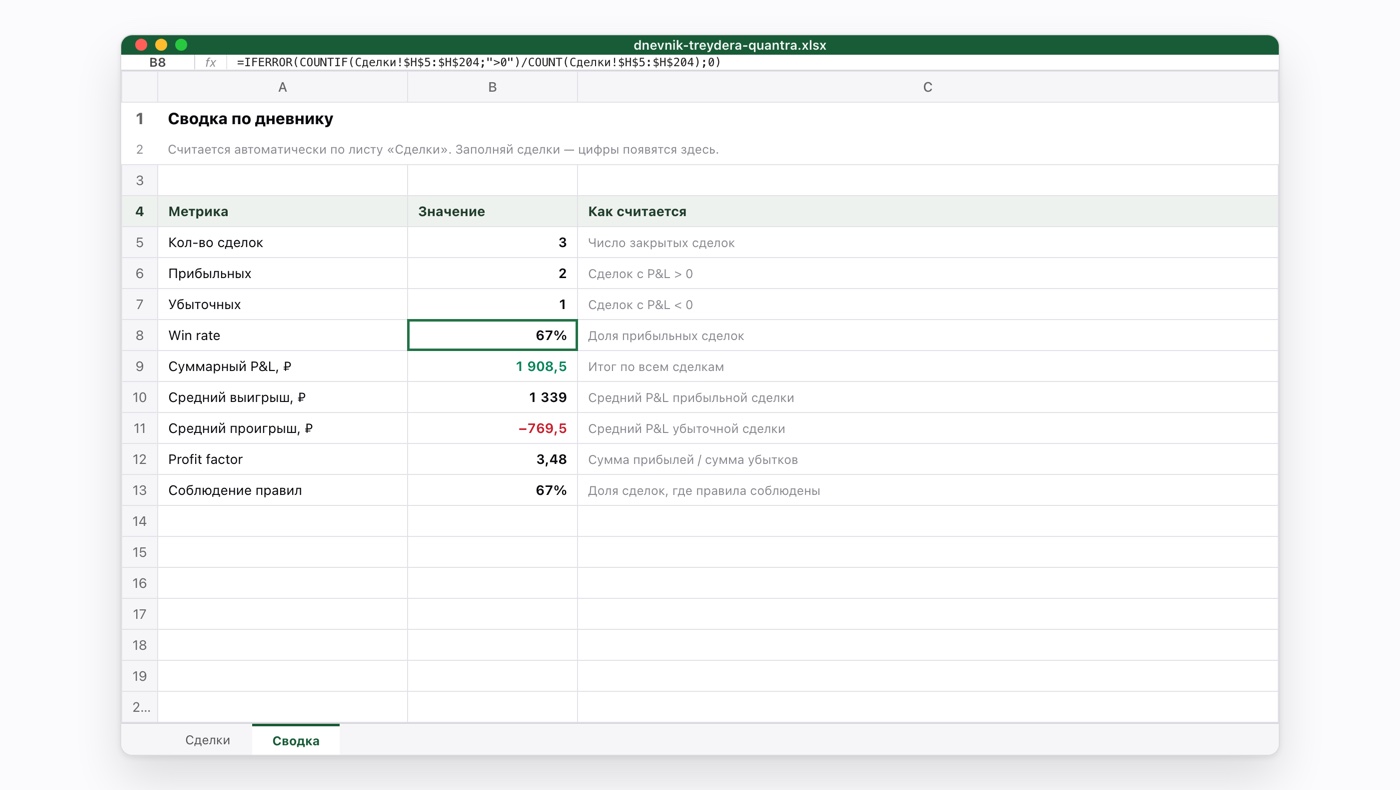Select row 16 header

coord(140,583)
